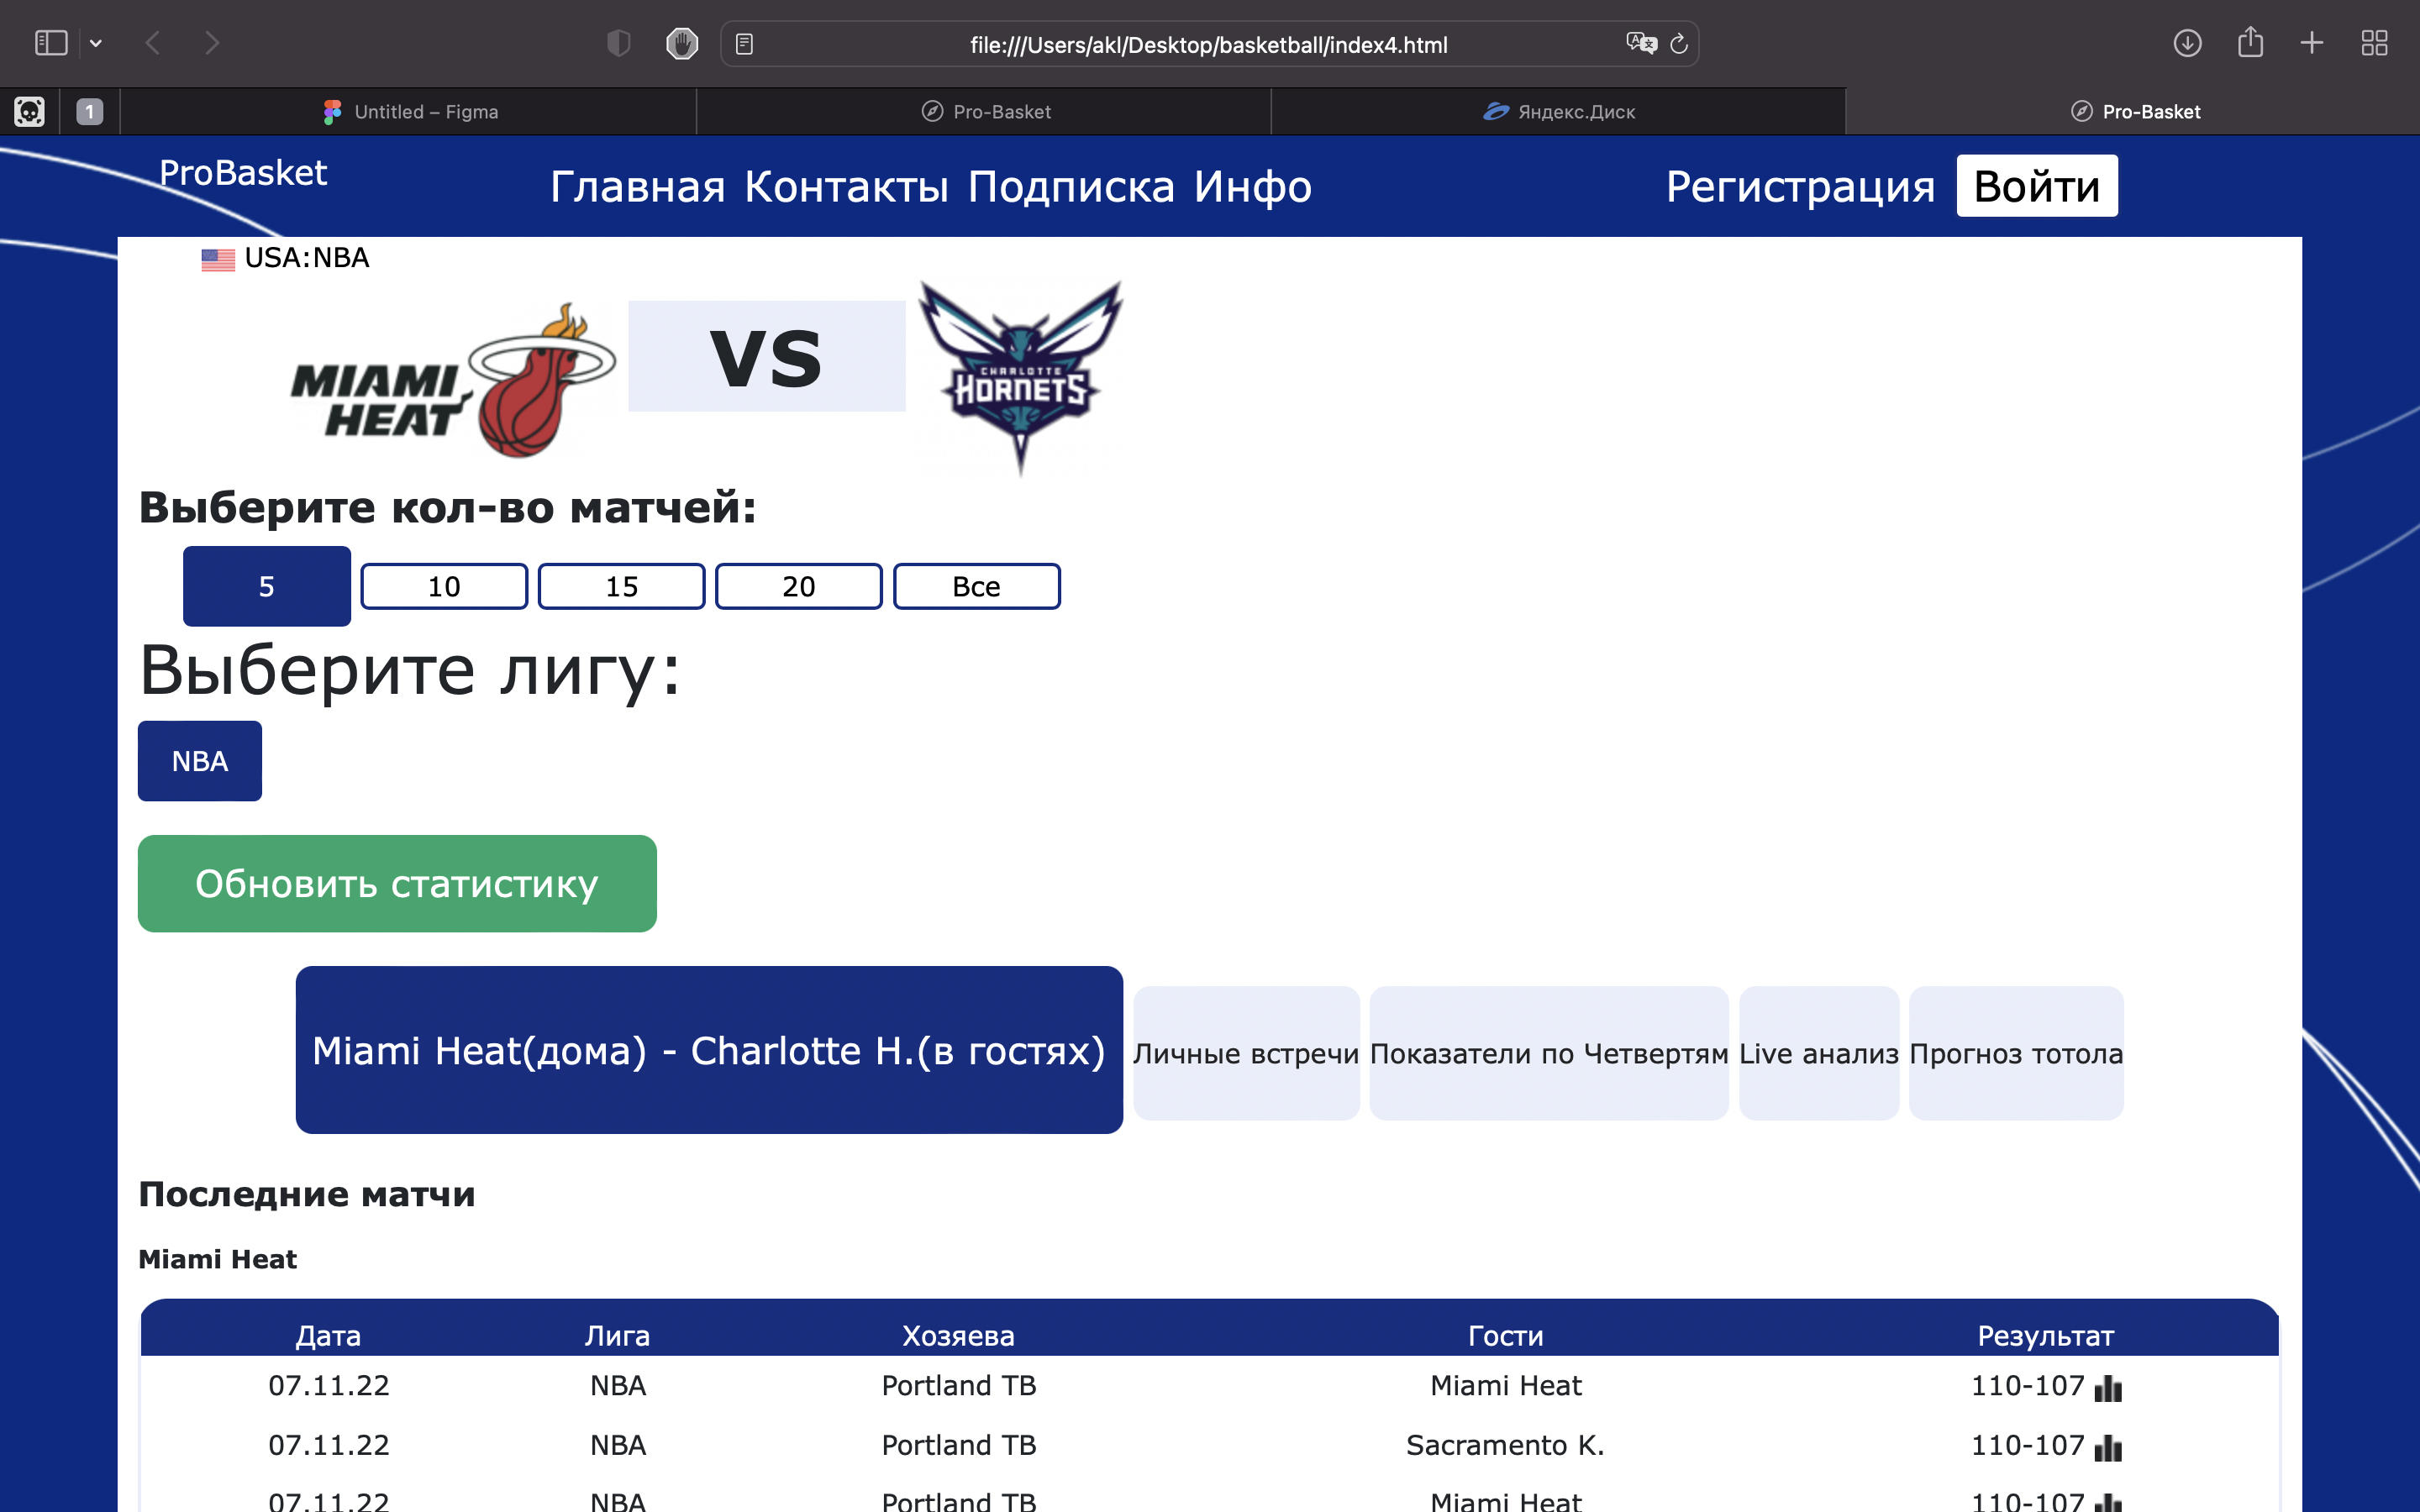Click the 110-107 result in Sacramento K. row

(2027, 1445)
